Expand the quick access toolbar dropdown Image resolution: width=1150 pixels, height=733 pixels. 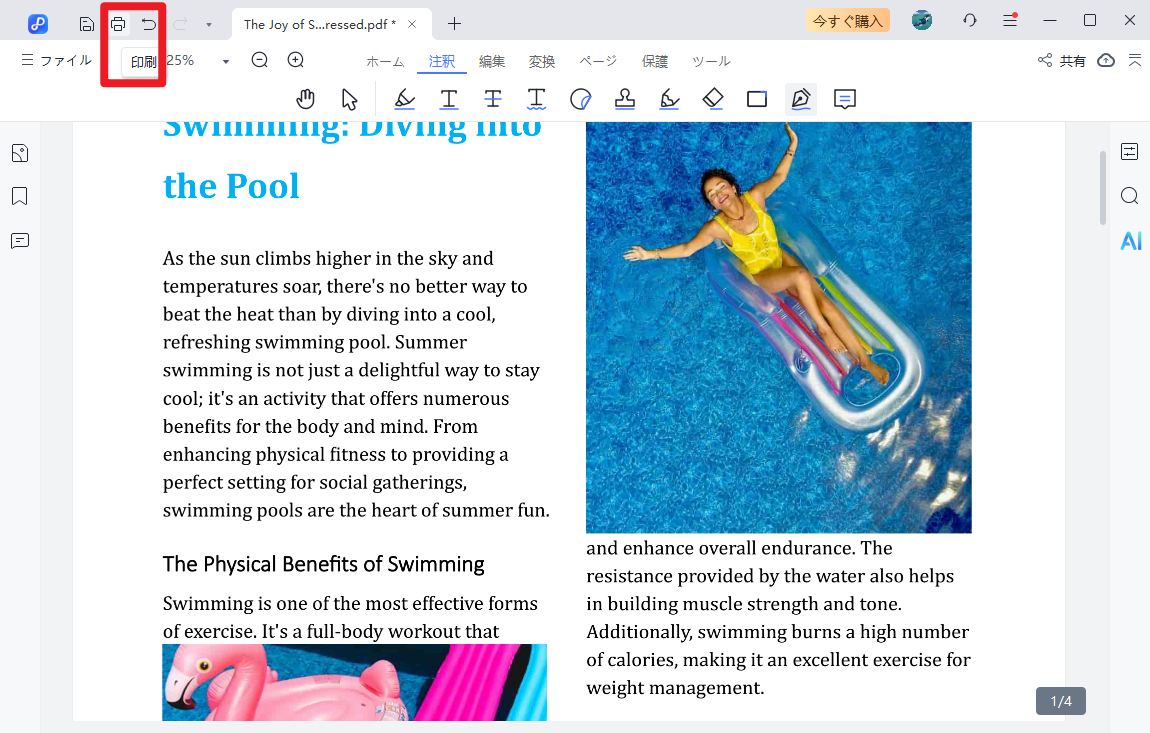tap(208, 24)
